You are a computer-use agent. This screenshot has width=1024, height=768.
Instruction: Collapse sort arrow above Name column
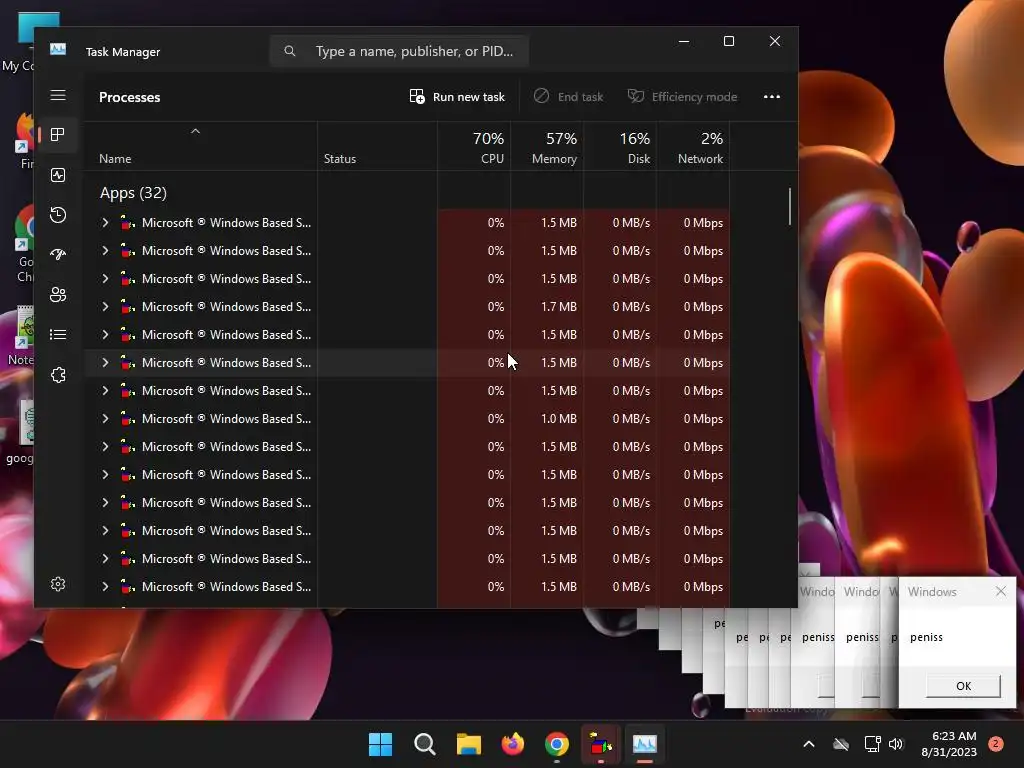pos(195,131)
